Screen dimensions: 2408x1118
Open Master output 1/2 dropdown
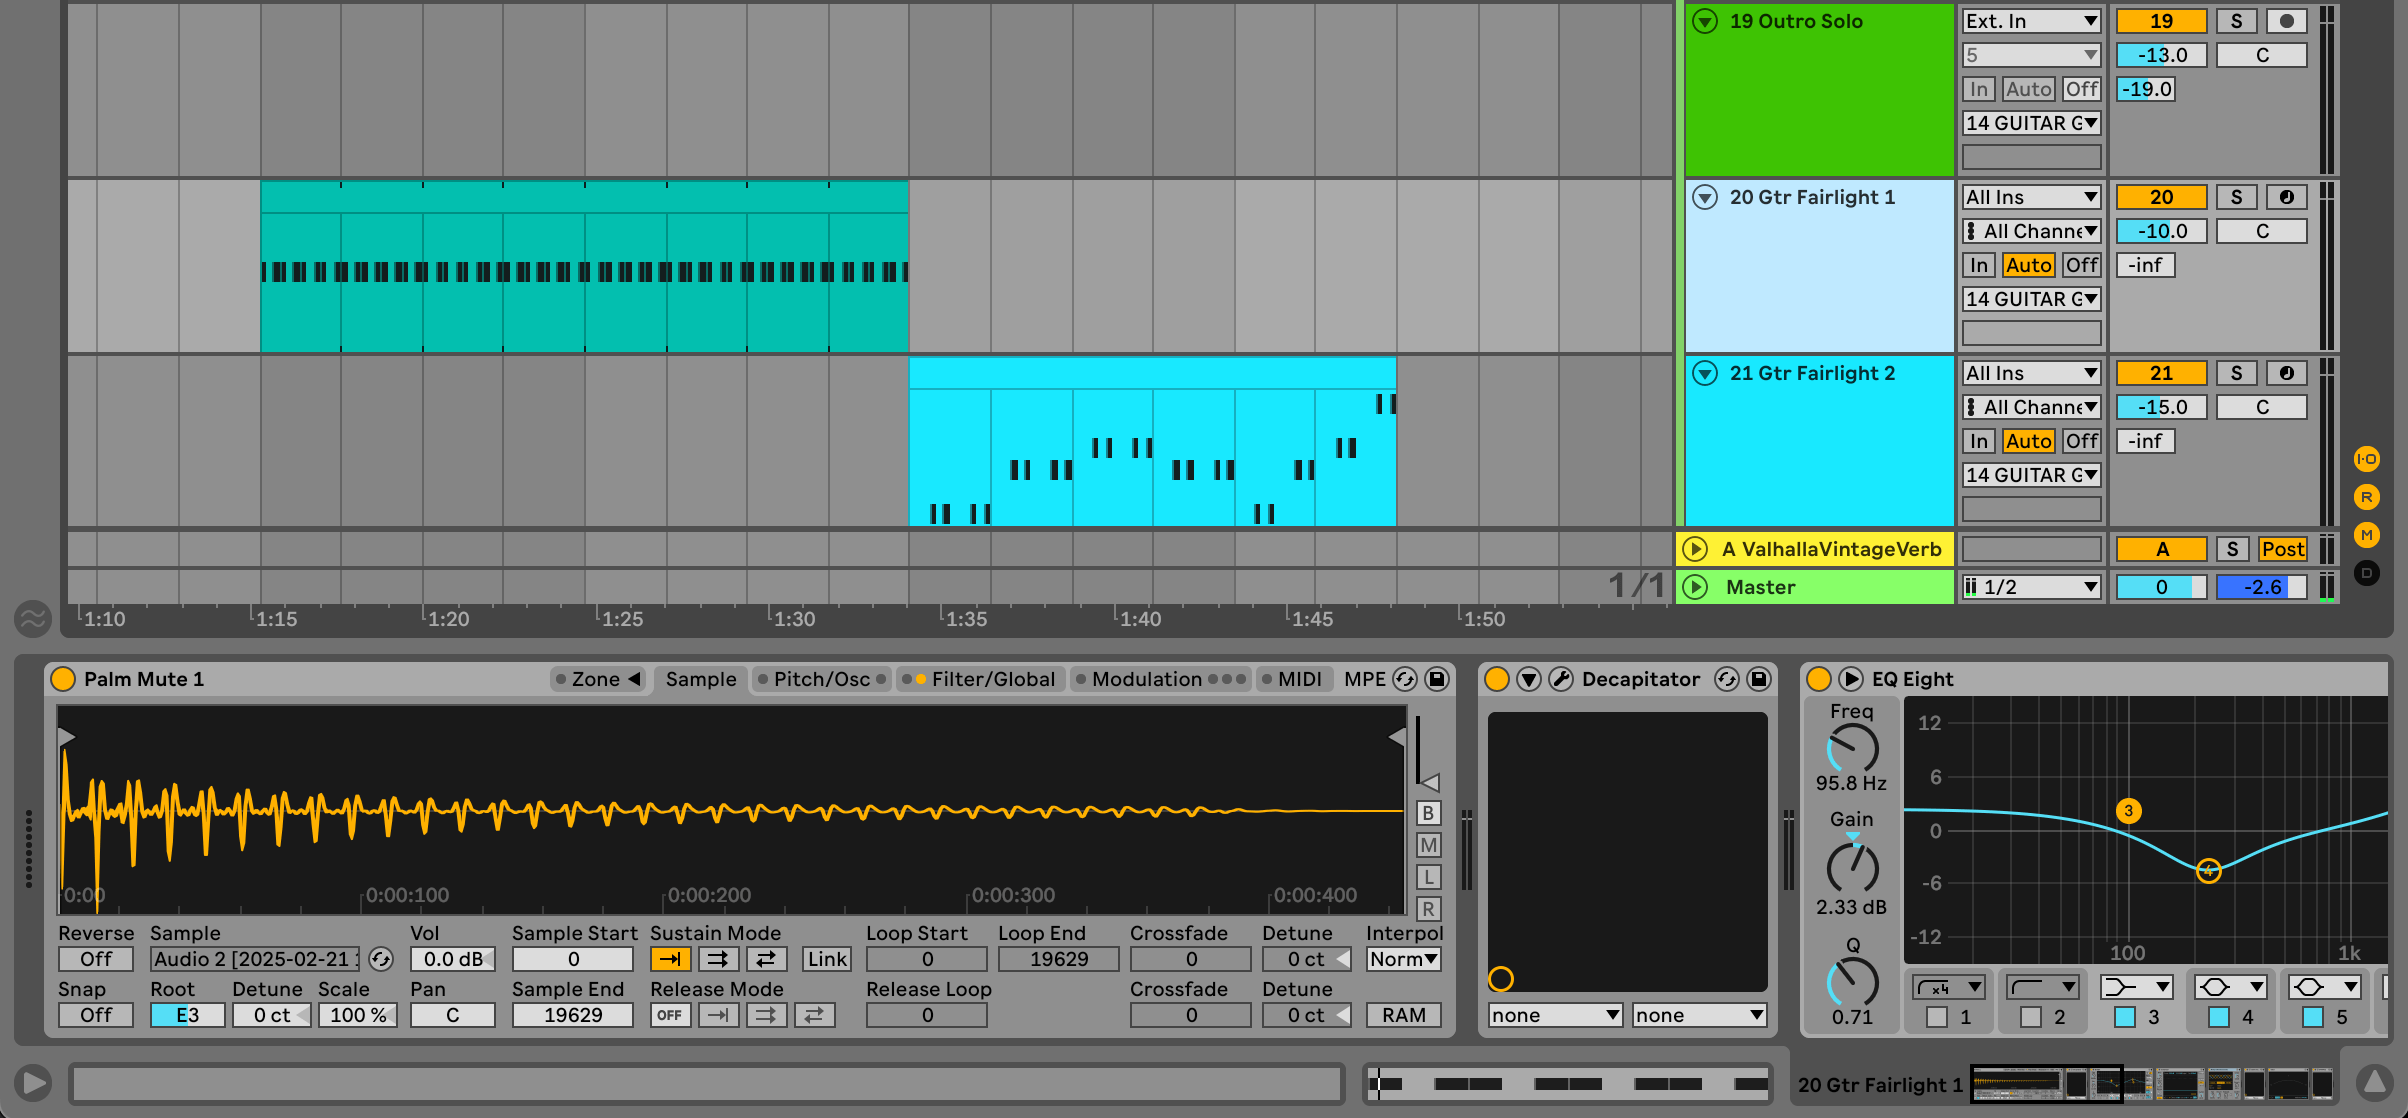point(2030,587)
